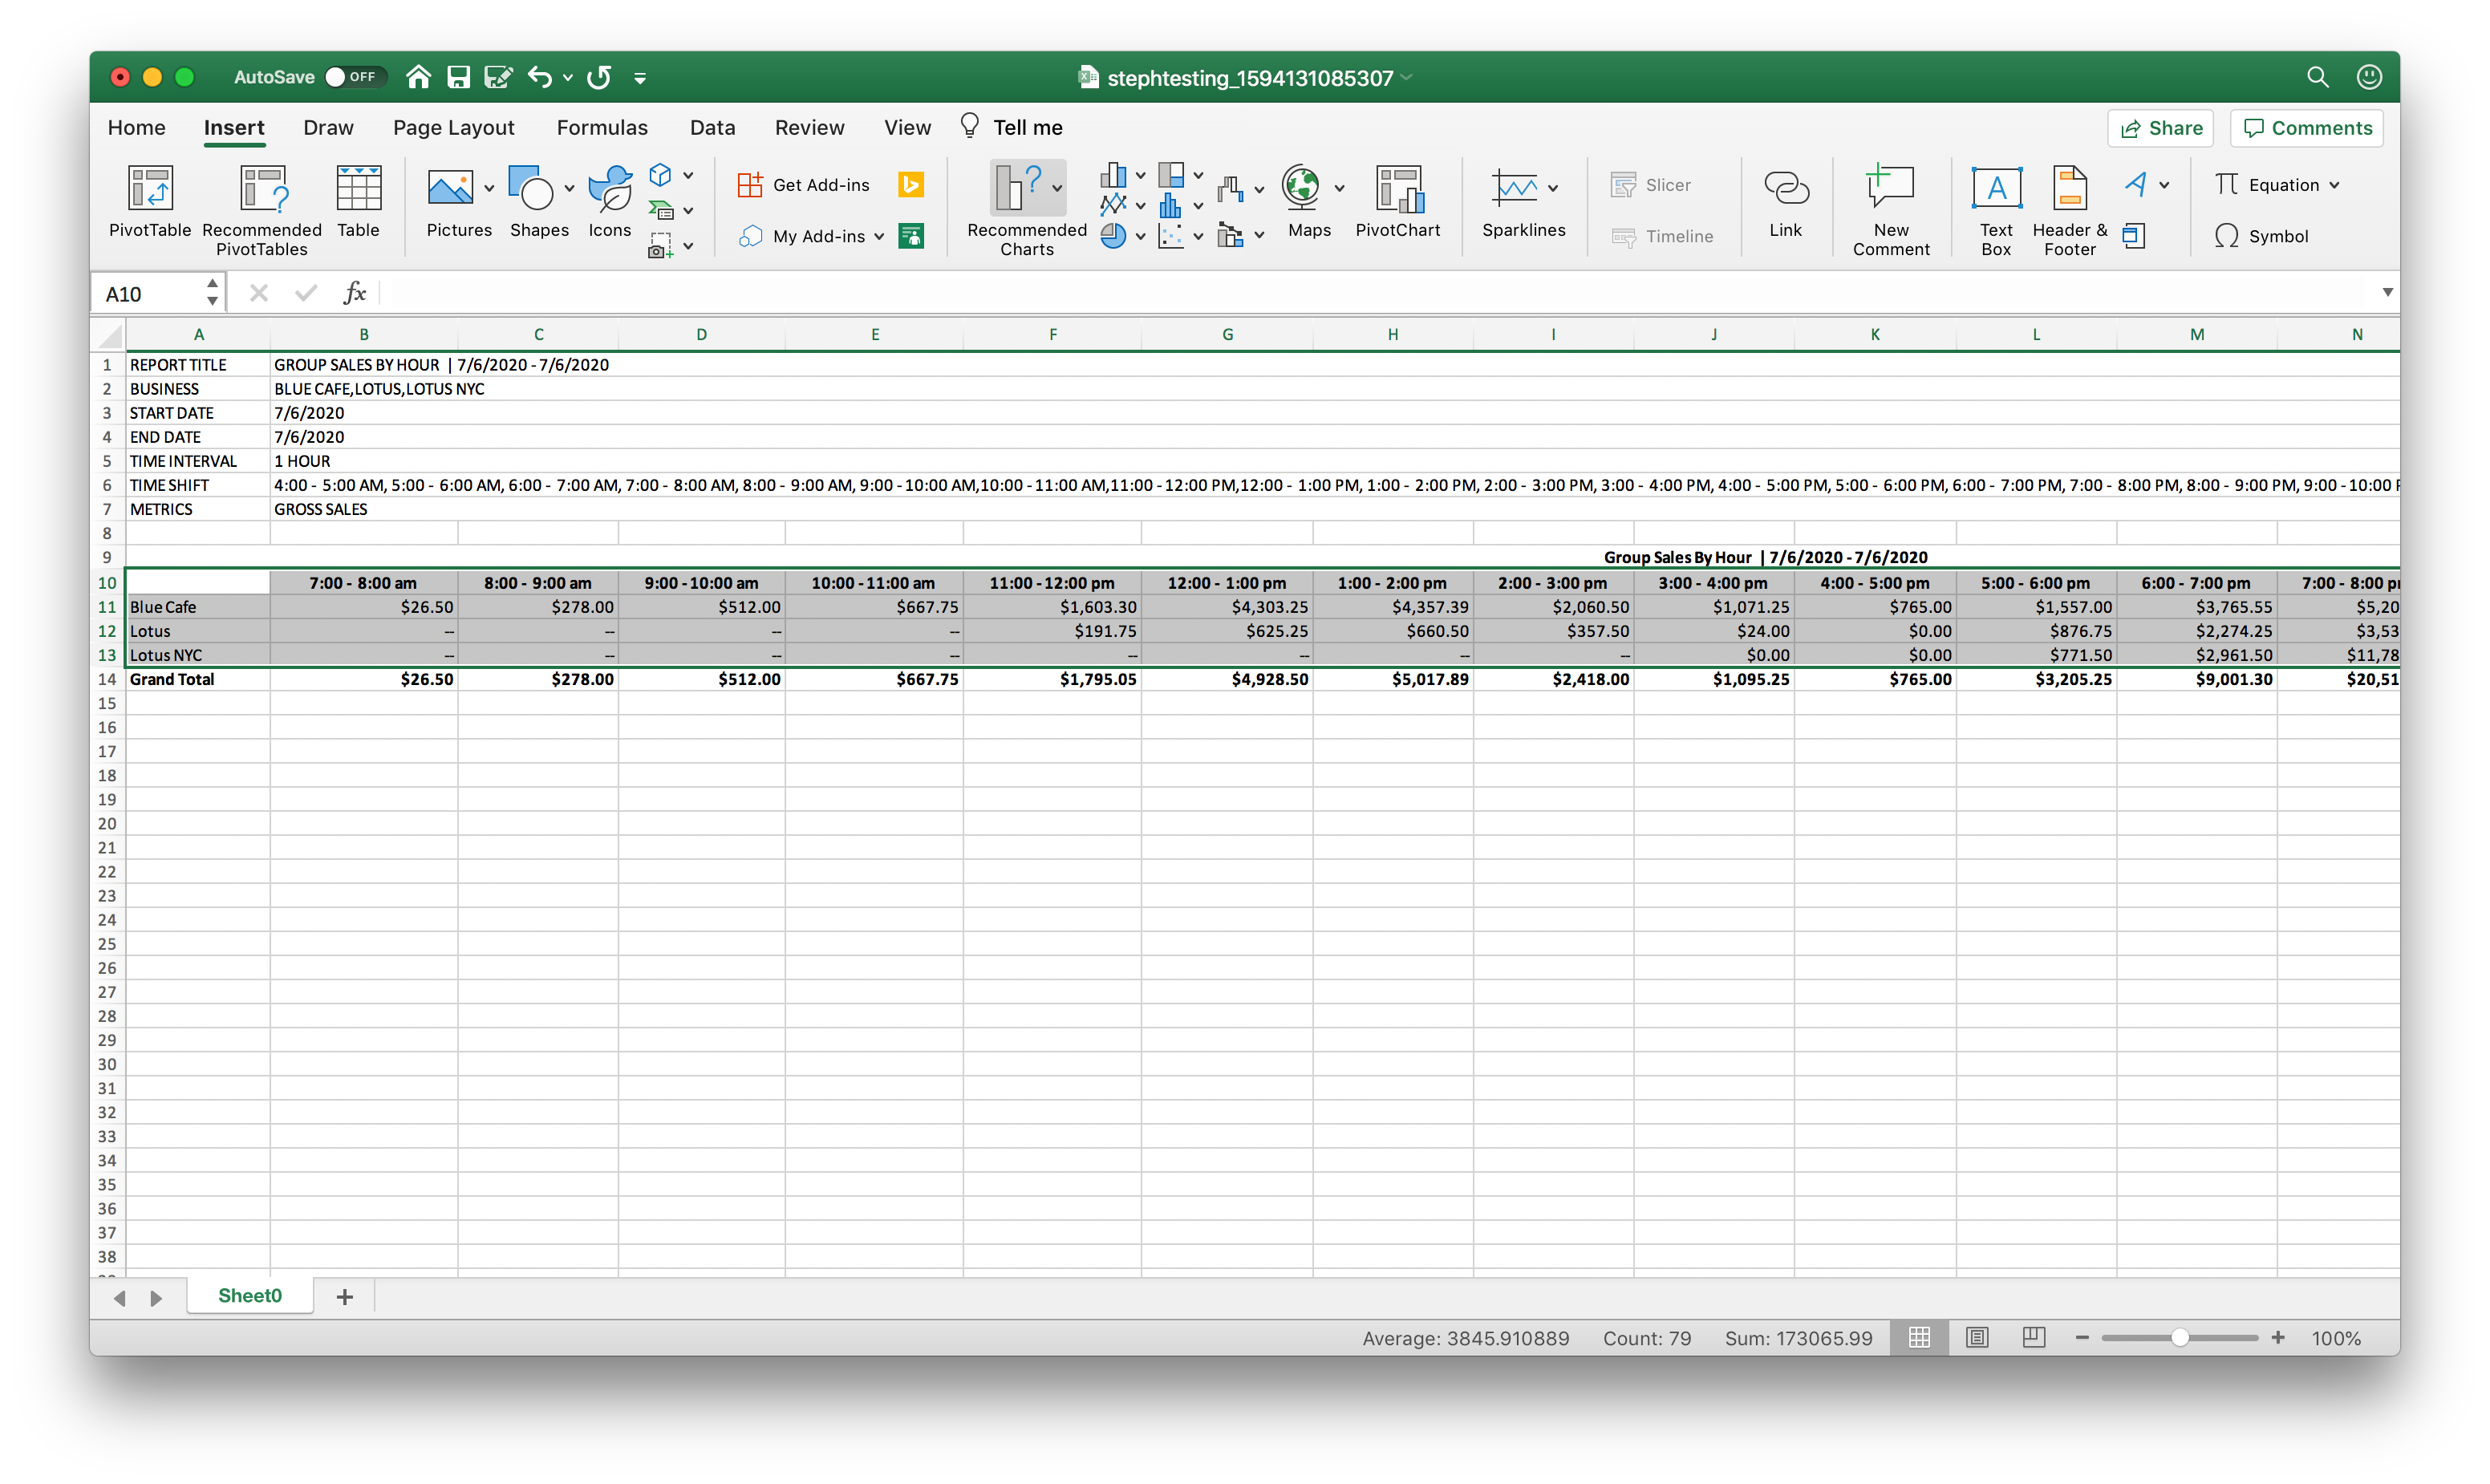The width and height of the screenshot is (2490, 1484).
Task: Expand the Equation dropdown arrow
Action: tap(2335, 185)
